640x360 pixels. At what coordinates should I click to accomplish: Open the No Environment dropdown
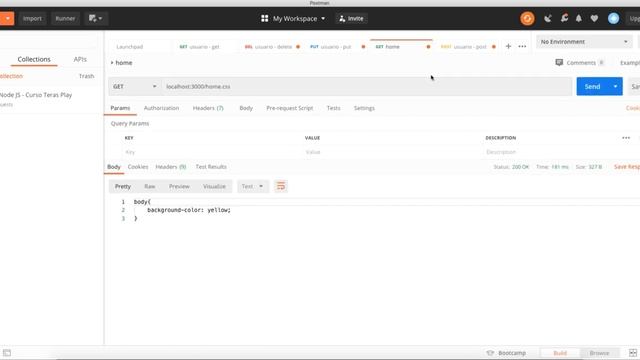[x=584, y=42]
